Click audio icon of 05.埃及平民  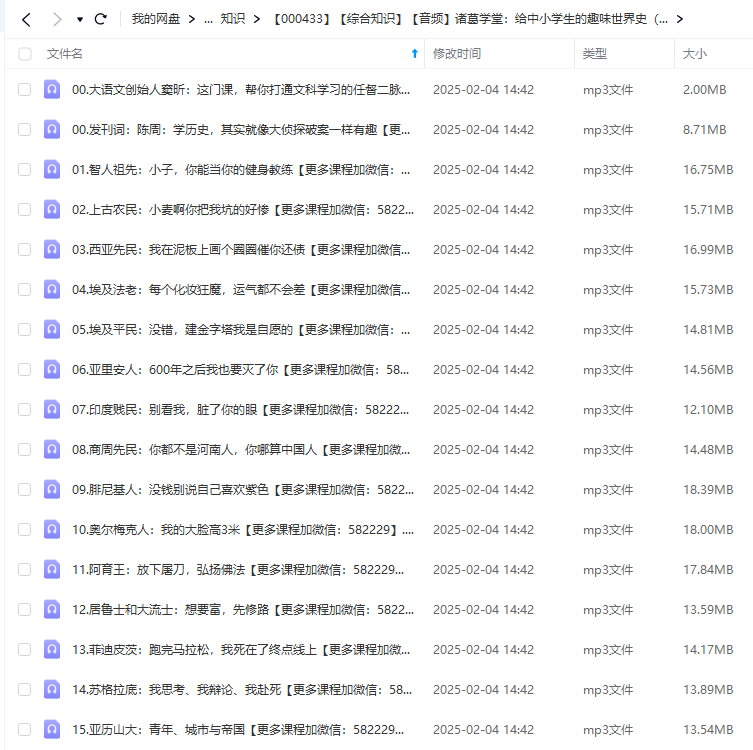[52, 329]
